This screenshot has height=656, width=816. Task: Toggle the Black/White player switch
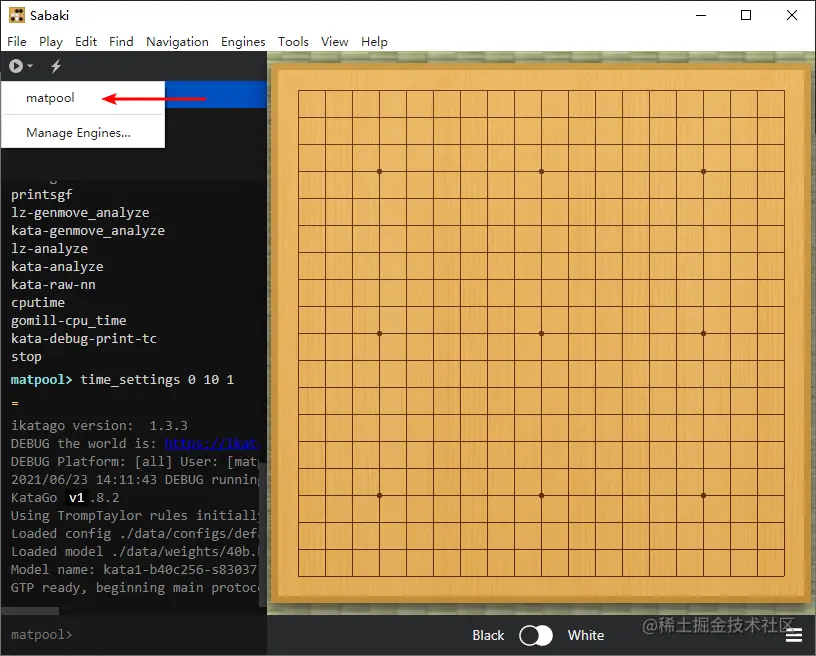(x=536, y=635)
